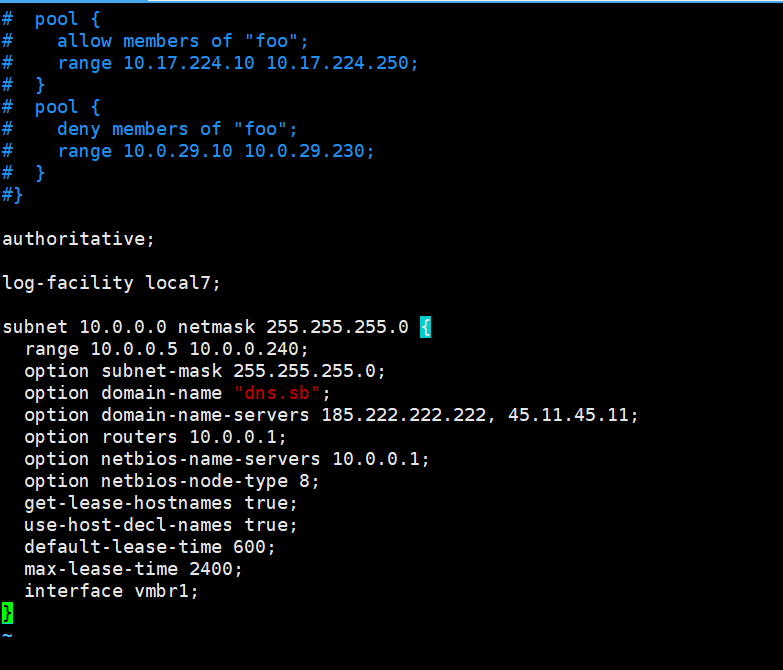This screenshot has width=783, height=670.
Task: Click commented range 10.17.224.10 address
Action: pyautogui.click(x=189, y=63)
